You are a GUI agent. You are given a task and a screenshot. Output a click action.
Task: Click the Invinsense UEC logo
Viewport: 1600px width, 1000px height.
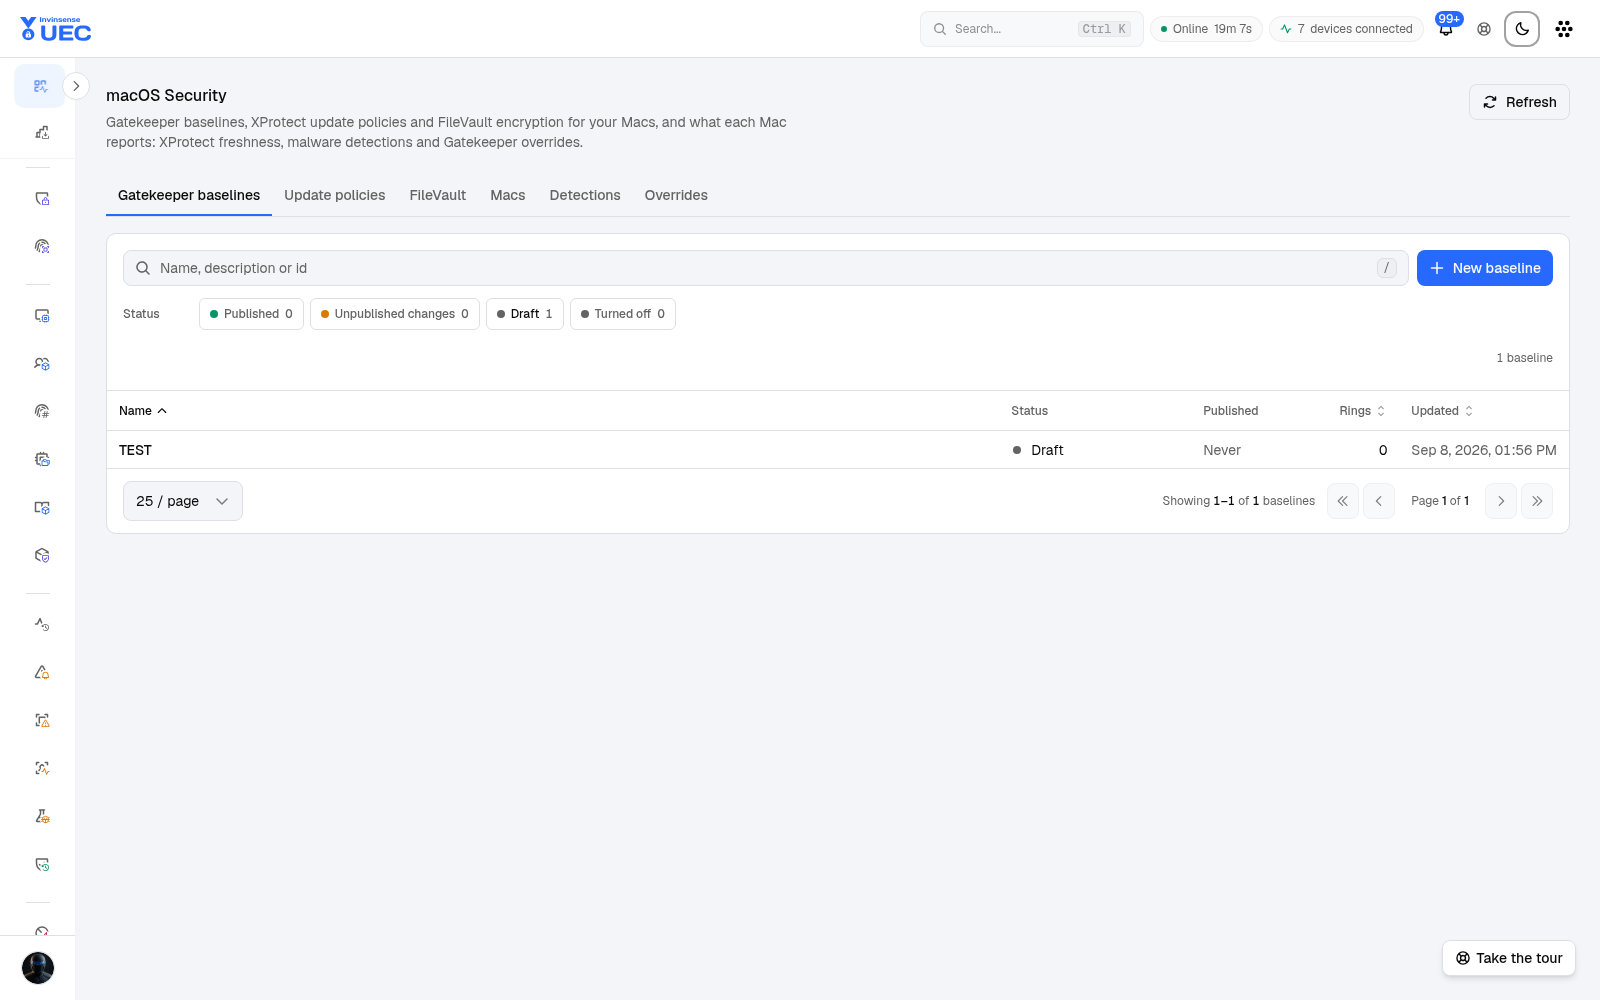(55, 29)
